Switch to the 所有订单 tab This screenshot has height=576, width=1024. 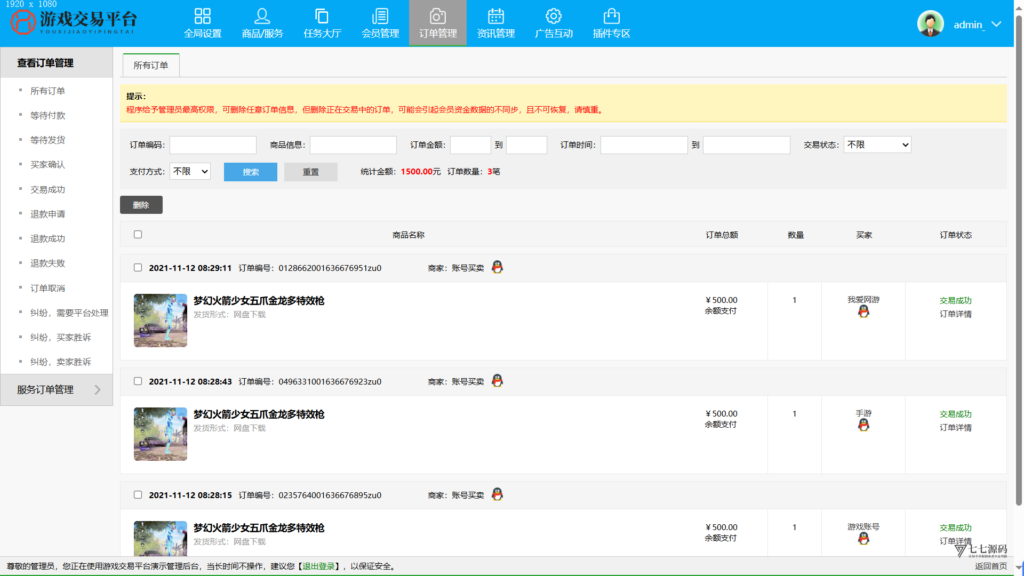pyautogui.click(x=151, y=65)
